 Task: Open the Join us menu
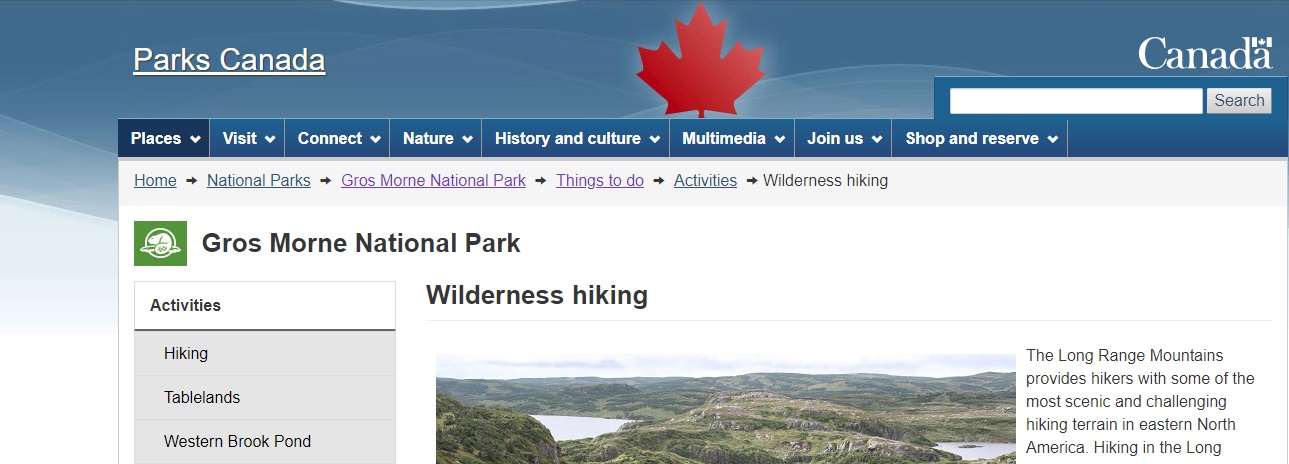tap(843, 139)
